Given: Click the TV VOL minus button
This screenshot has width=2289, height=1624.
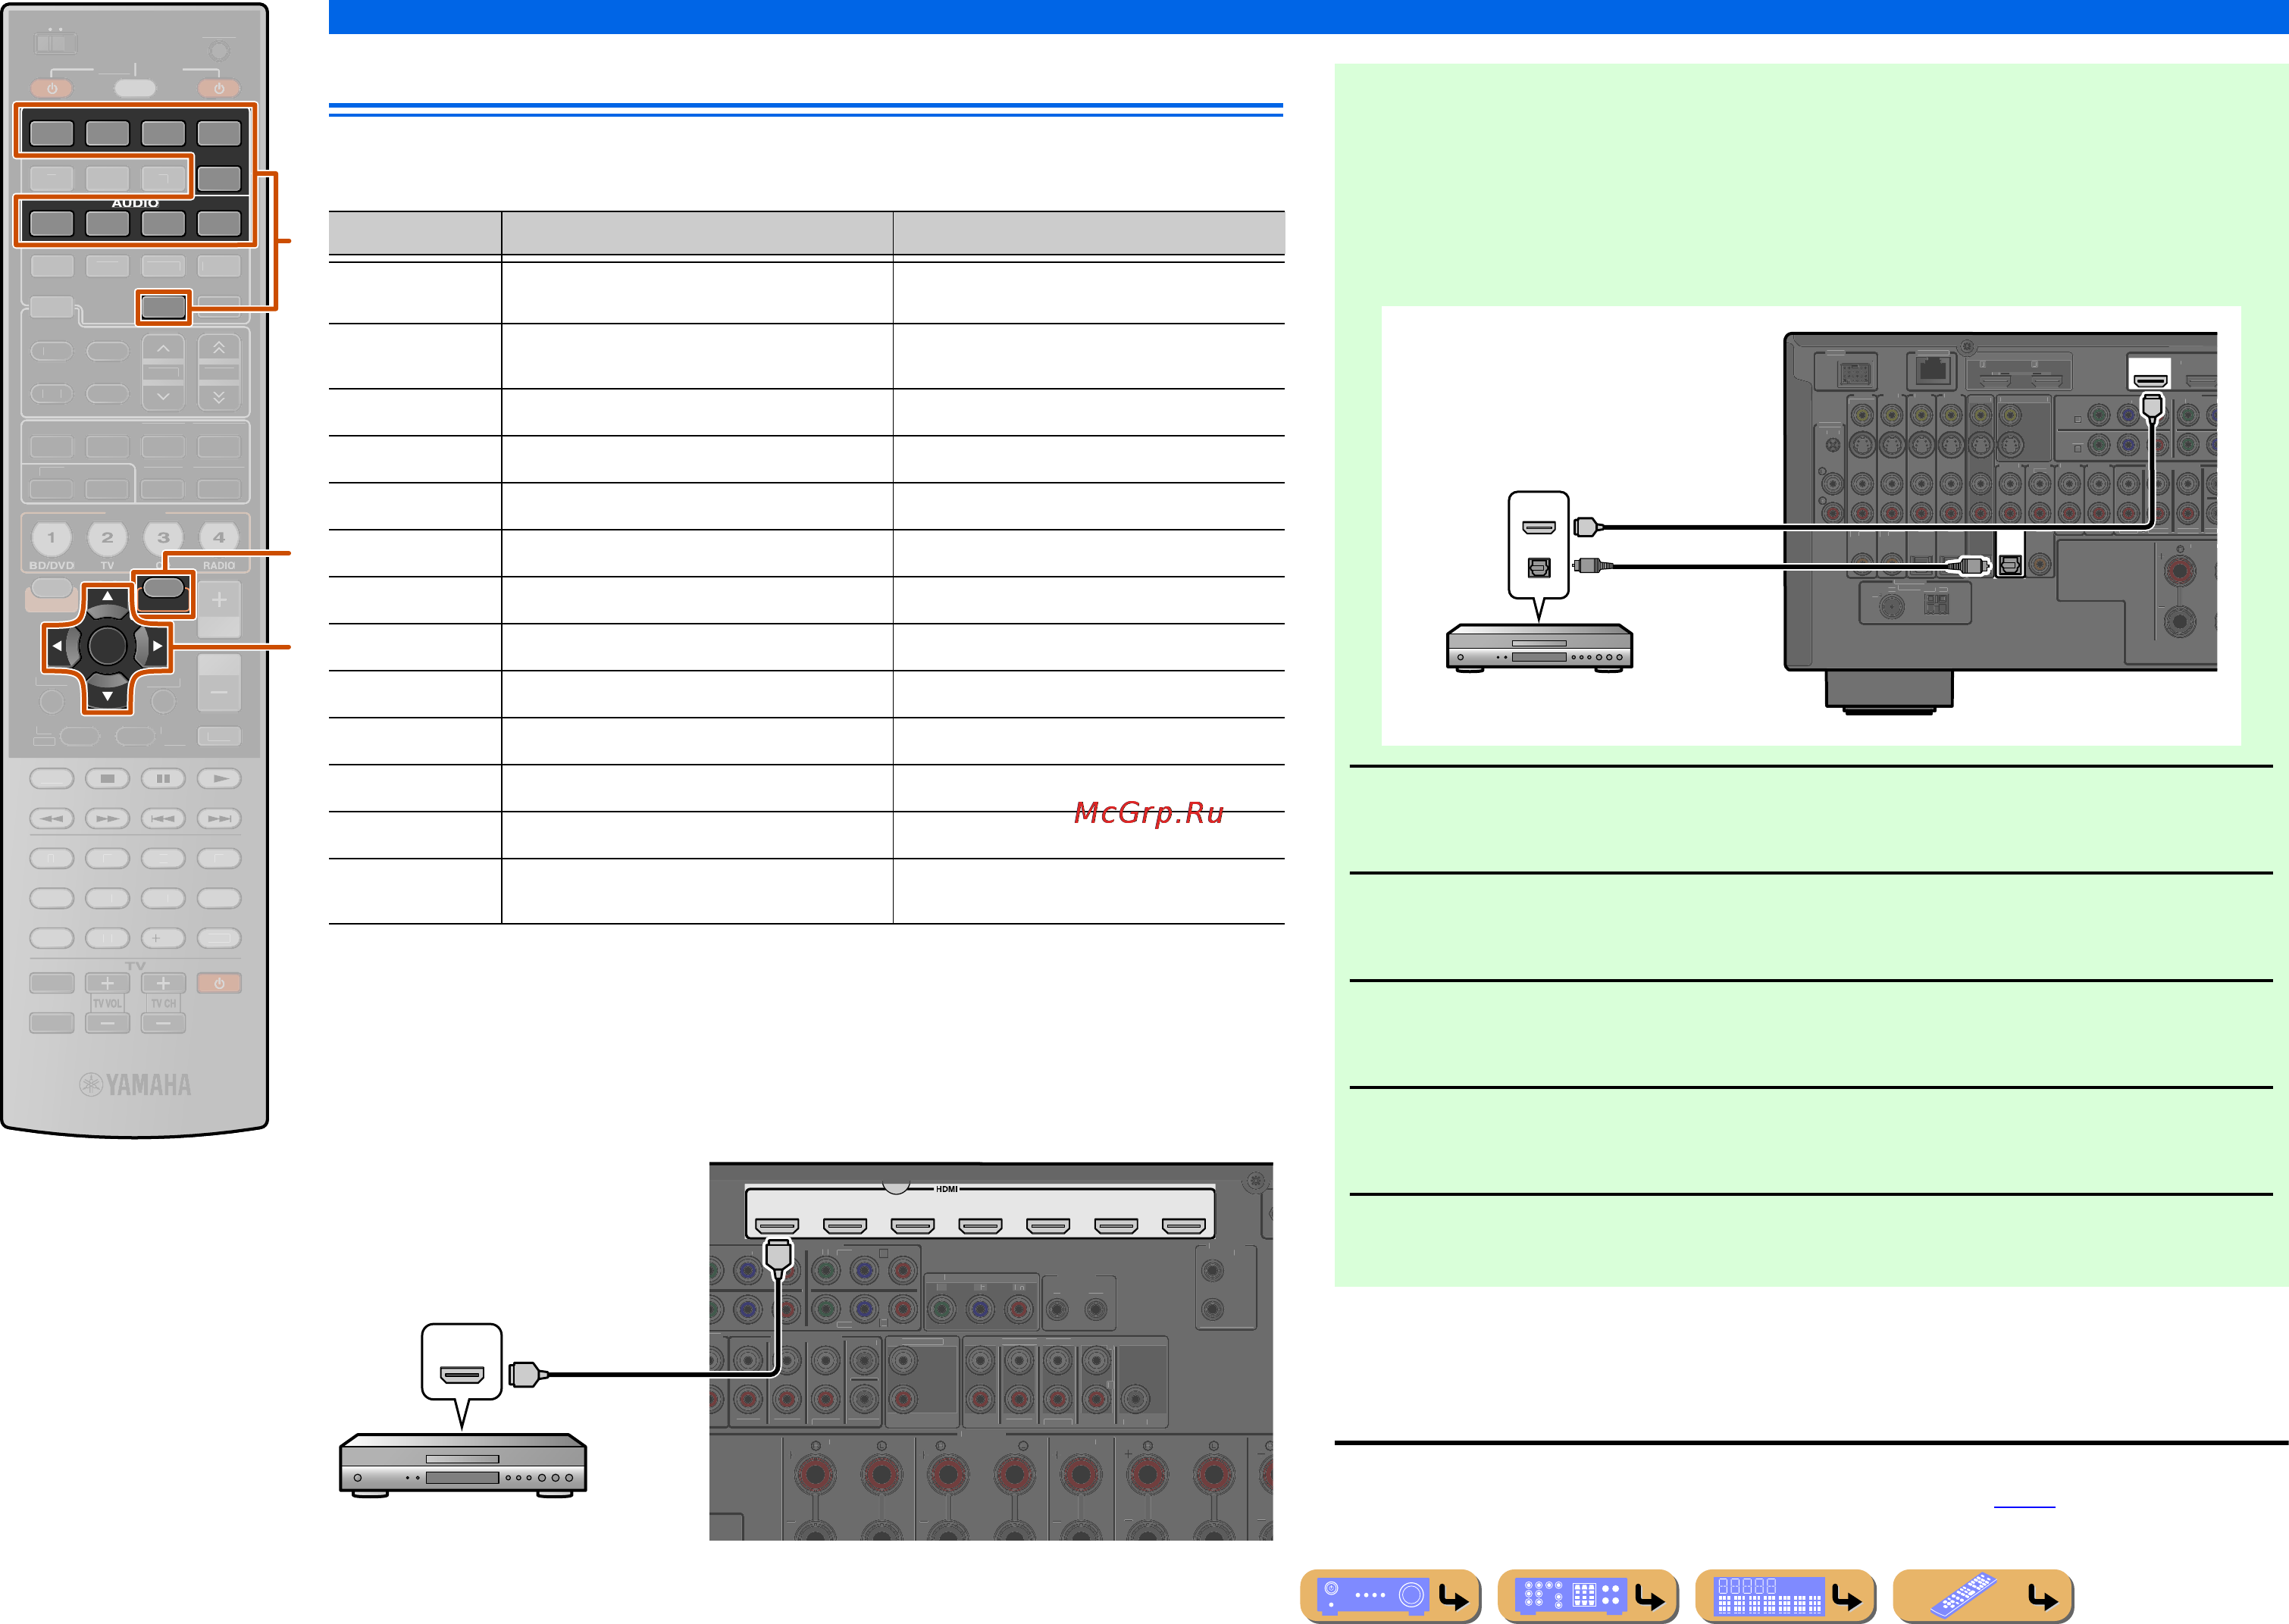Looking at the screenshot, I should [x=107, y=1023].
